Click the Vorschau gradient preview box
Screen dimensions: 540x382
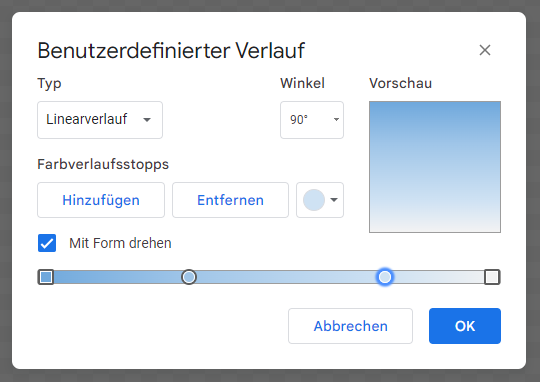point(435,167)
